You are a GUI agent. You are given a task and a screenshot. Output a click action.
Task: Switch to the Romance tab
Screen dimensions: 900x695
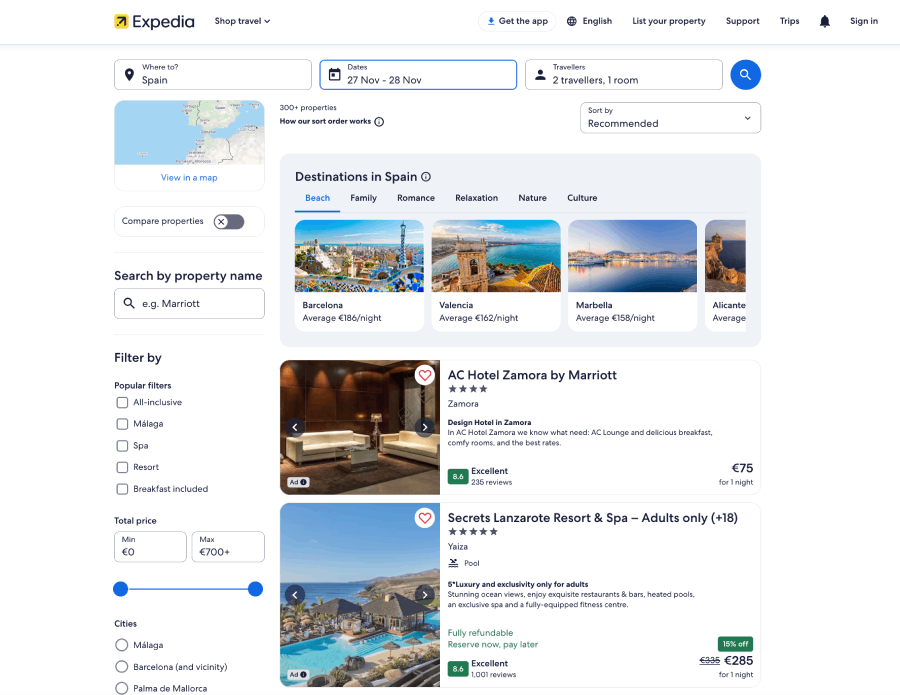[x=416, y=198]
